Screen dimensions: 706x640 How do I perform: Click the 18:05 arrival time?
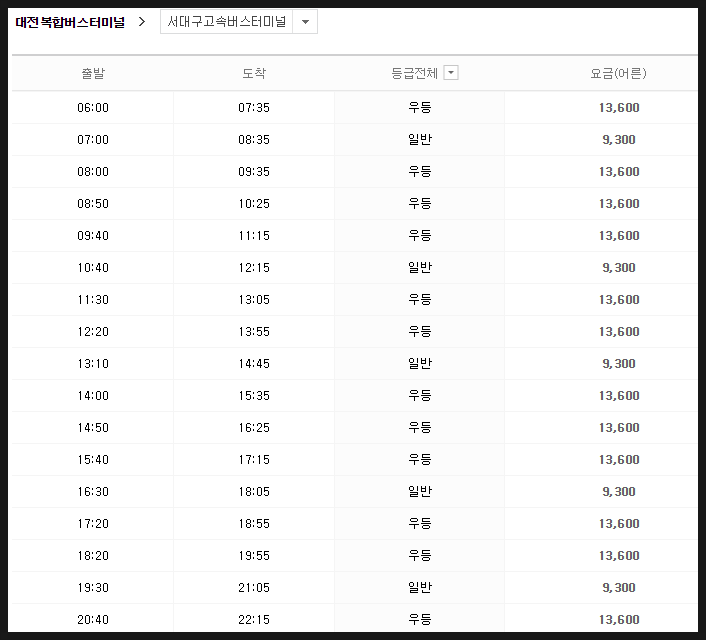tap(254, 491)
